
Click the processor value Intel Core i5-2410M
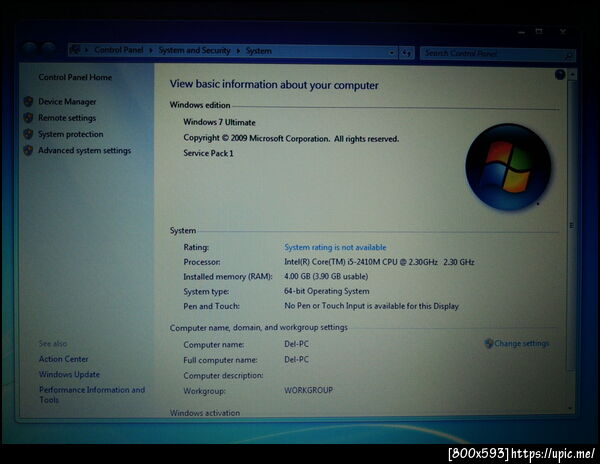click(x=379, y=262)
